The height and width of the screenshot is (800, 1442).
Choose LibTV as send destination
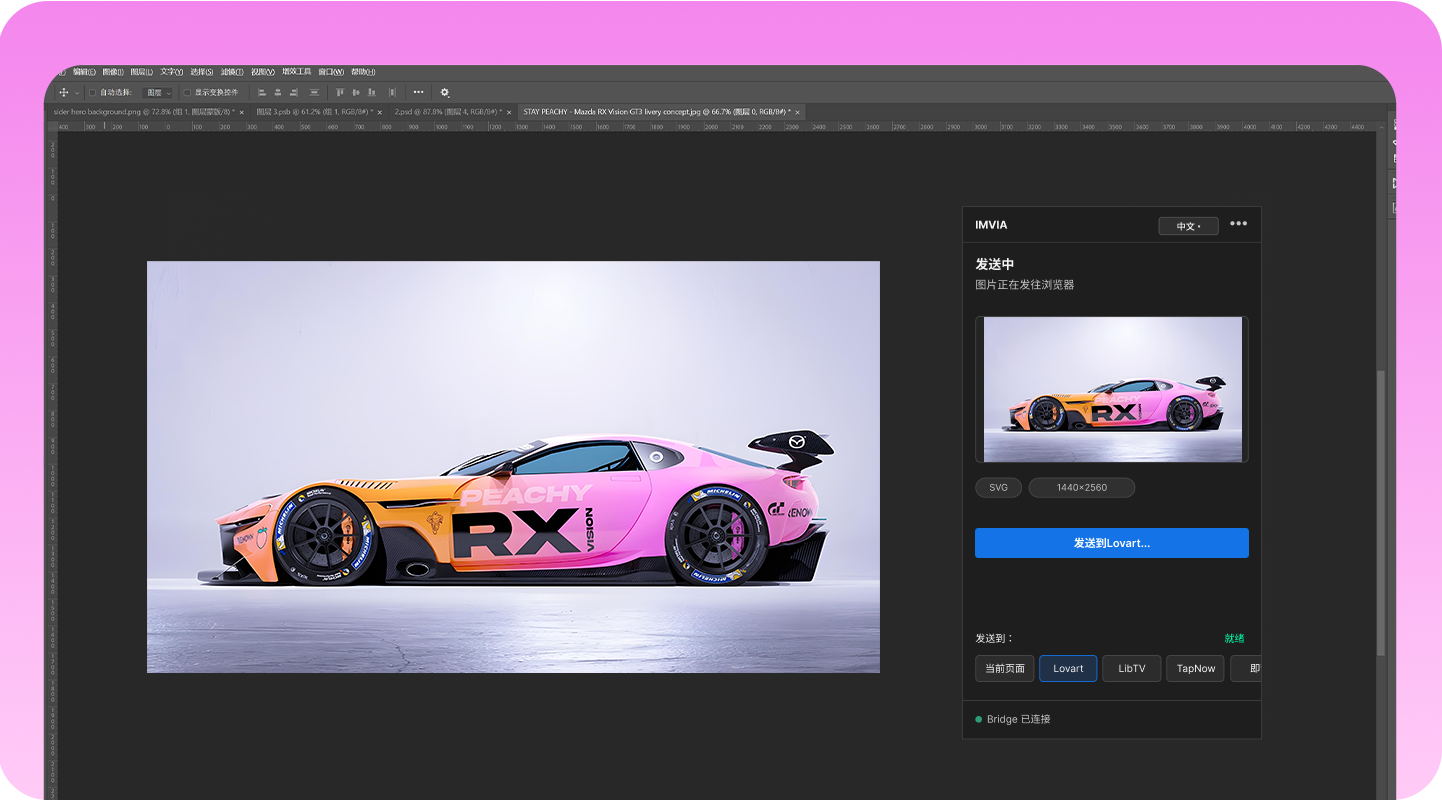click(1132, 668)
